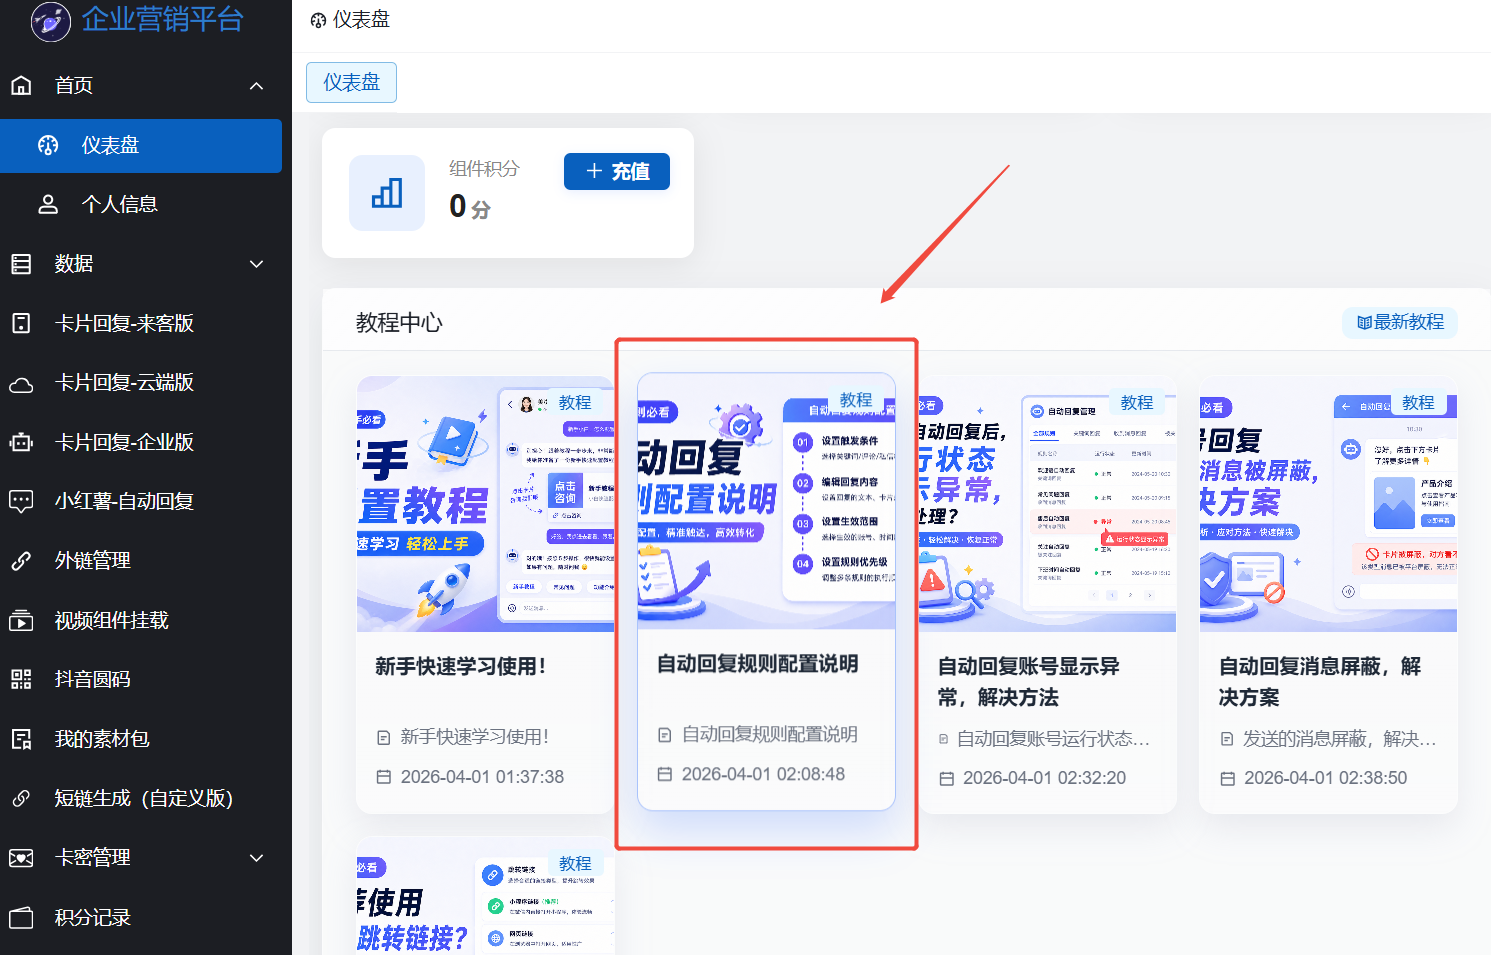Select the 仪表盘 sidebar item
This screenshot has width=1491, height=955.
[141, 146]
